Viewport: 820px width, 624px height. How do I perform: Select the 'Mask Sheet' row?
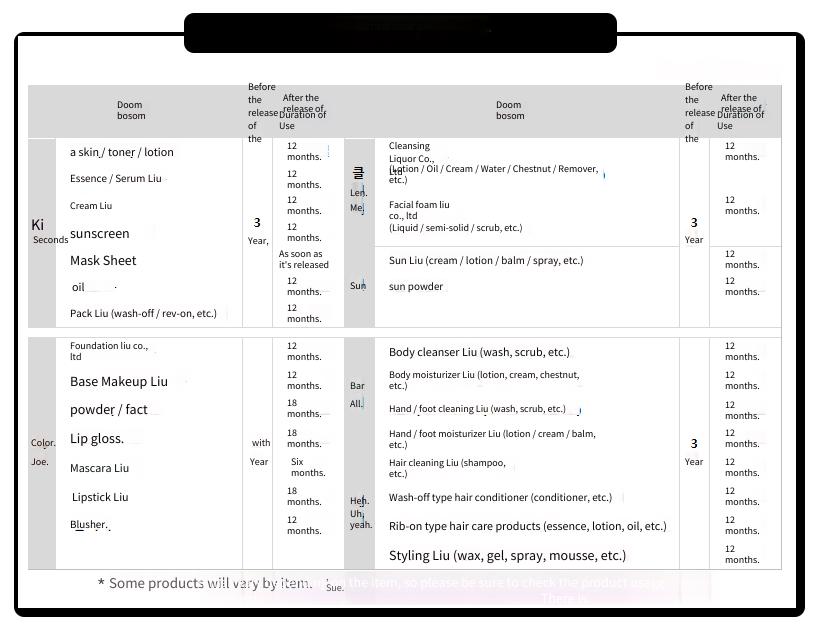pos(103,260)
